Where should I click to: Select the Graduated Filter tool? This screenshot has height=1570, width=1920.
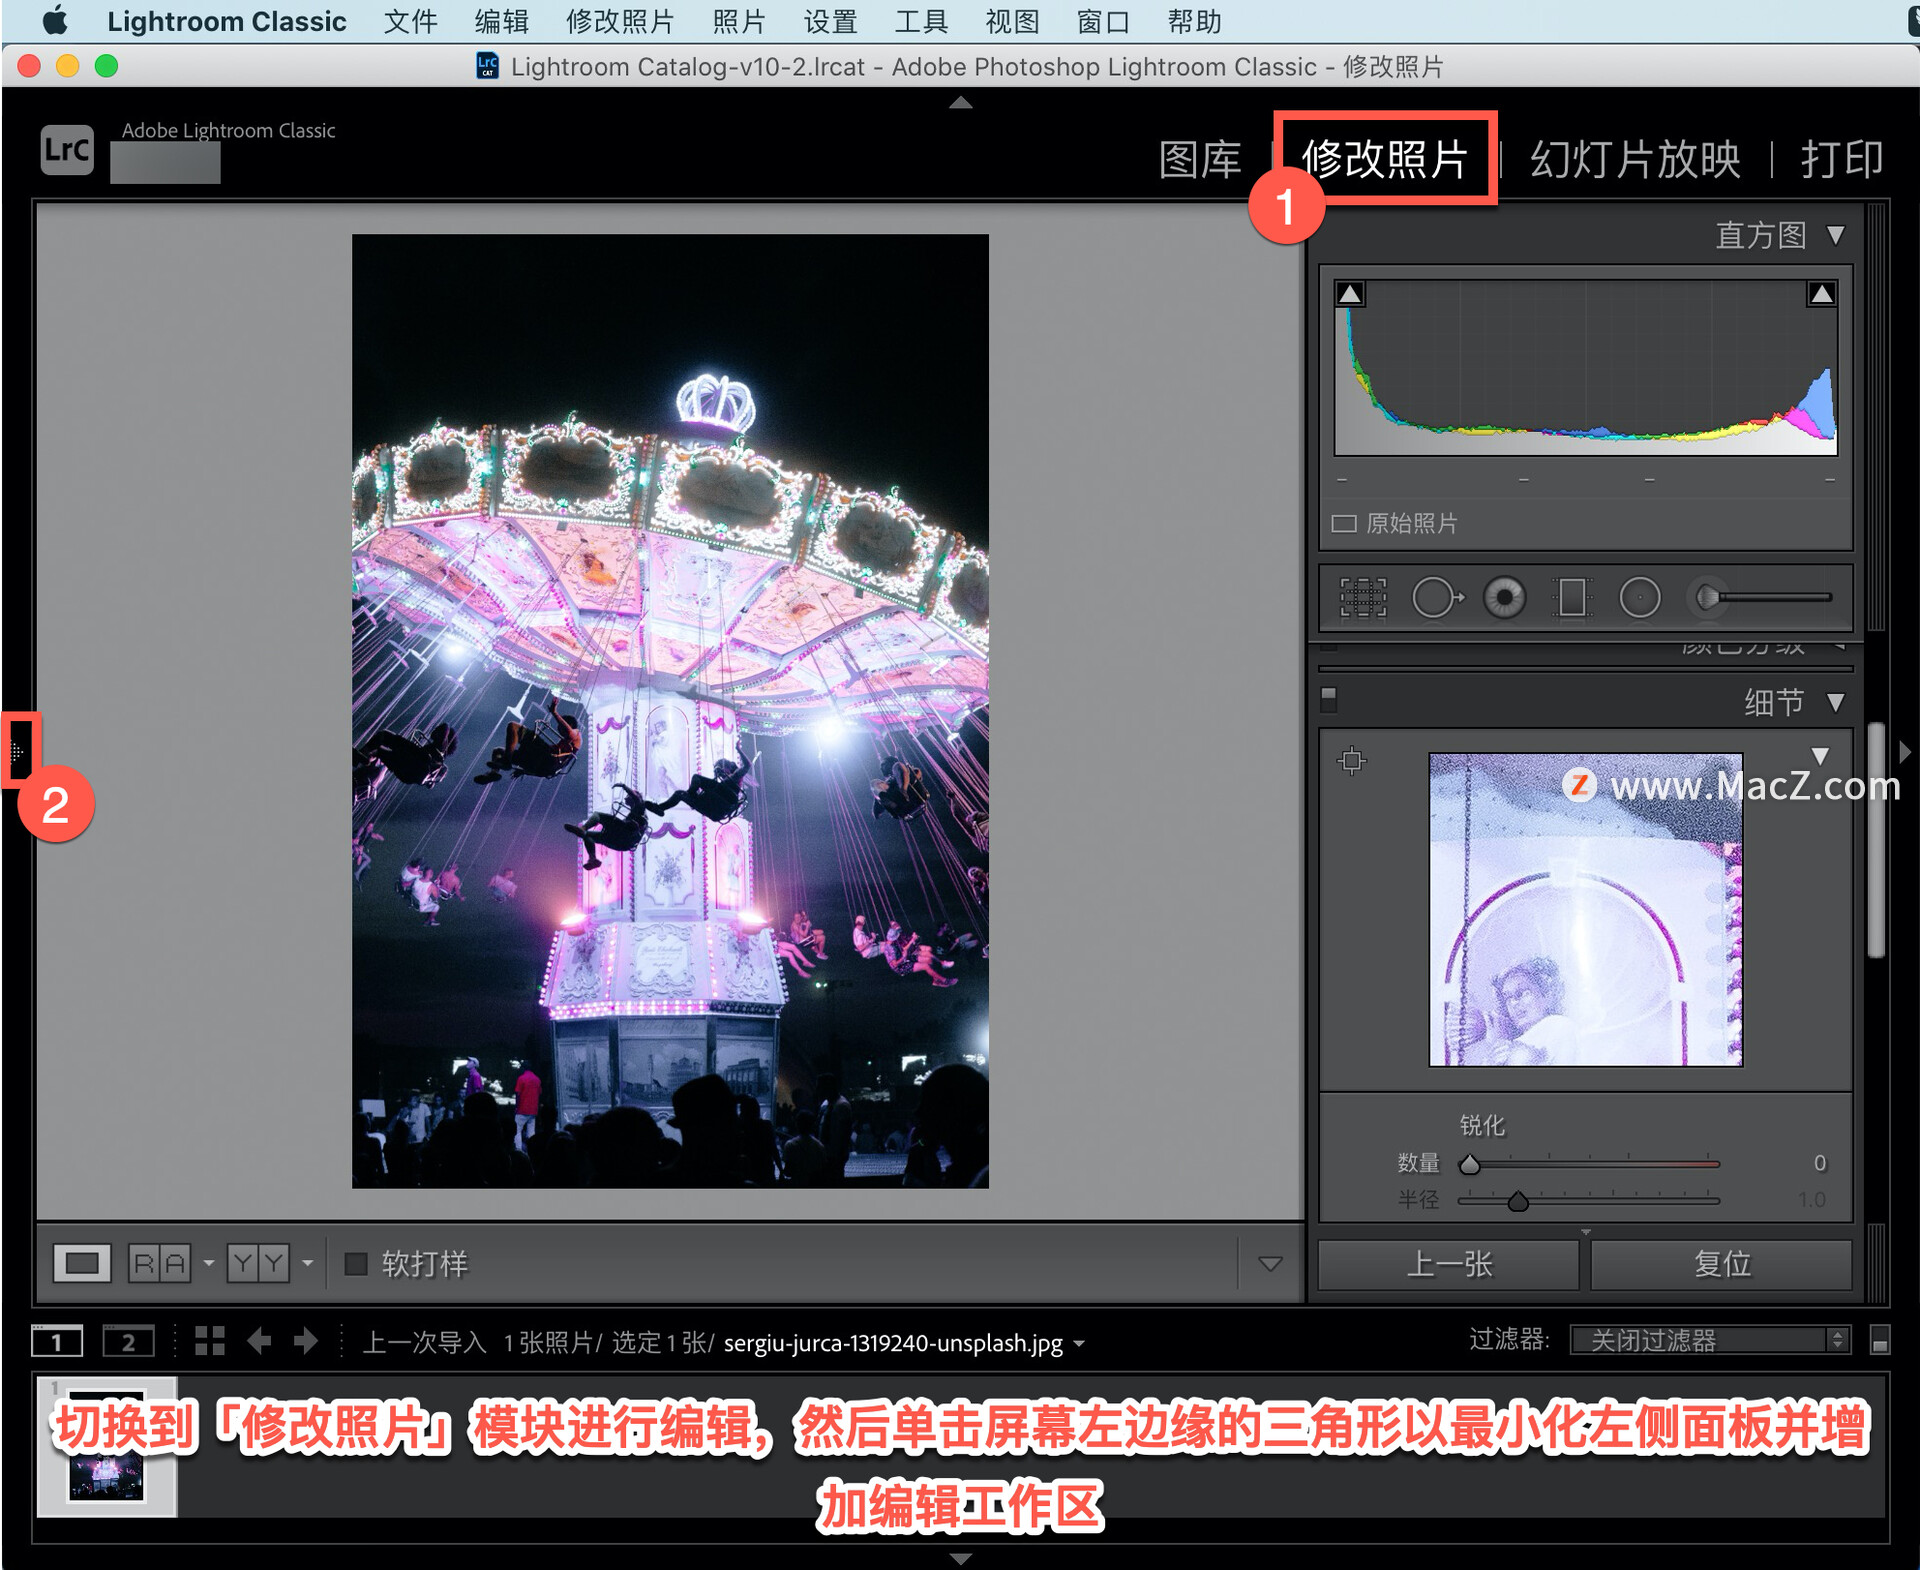(1572, 598)
